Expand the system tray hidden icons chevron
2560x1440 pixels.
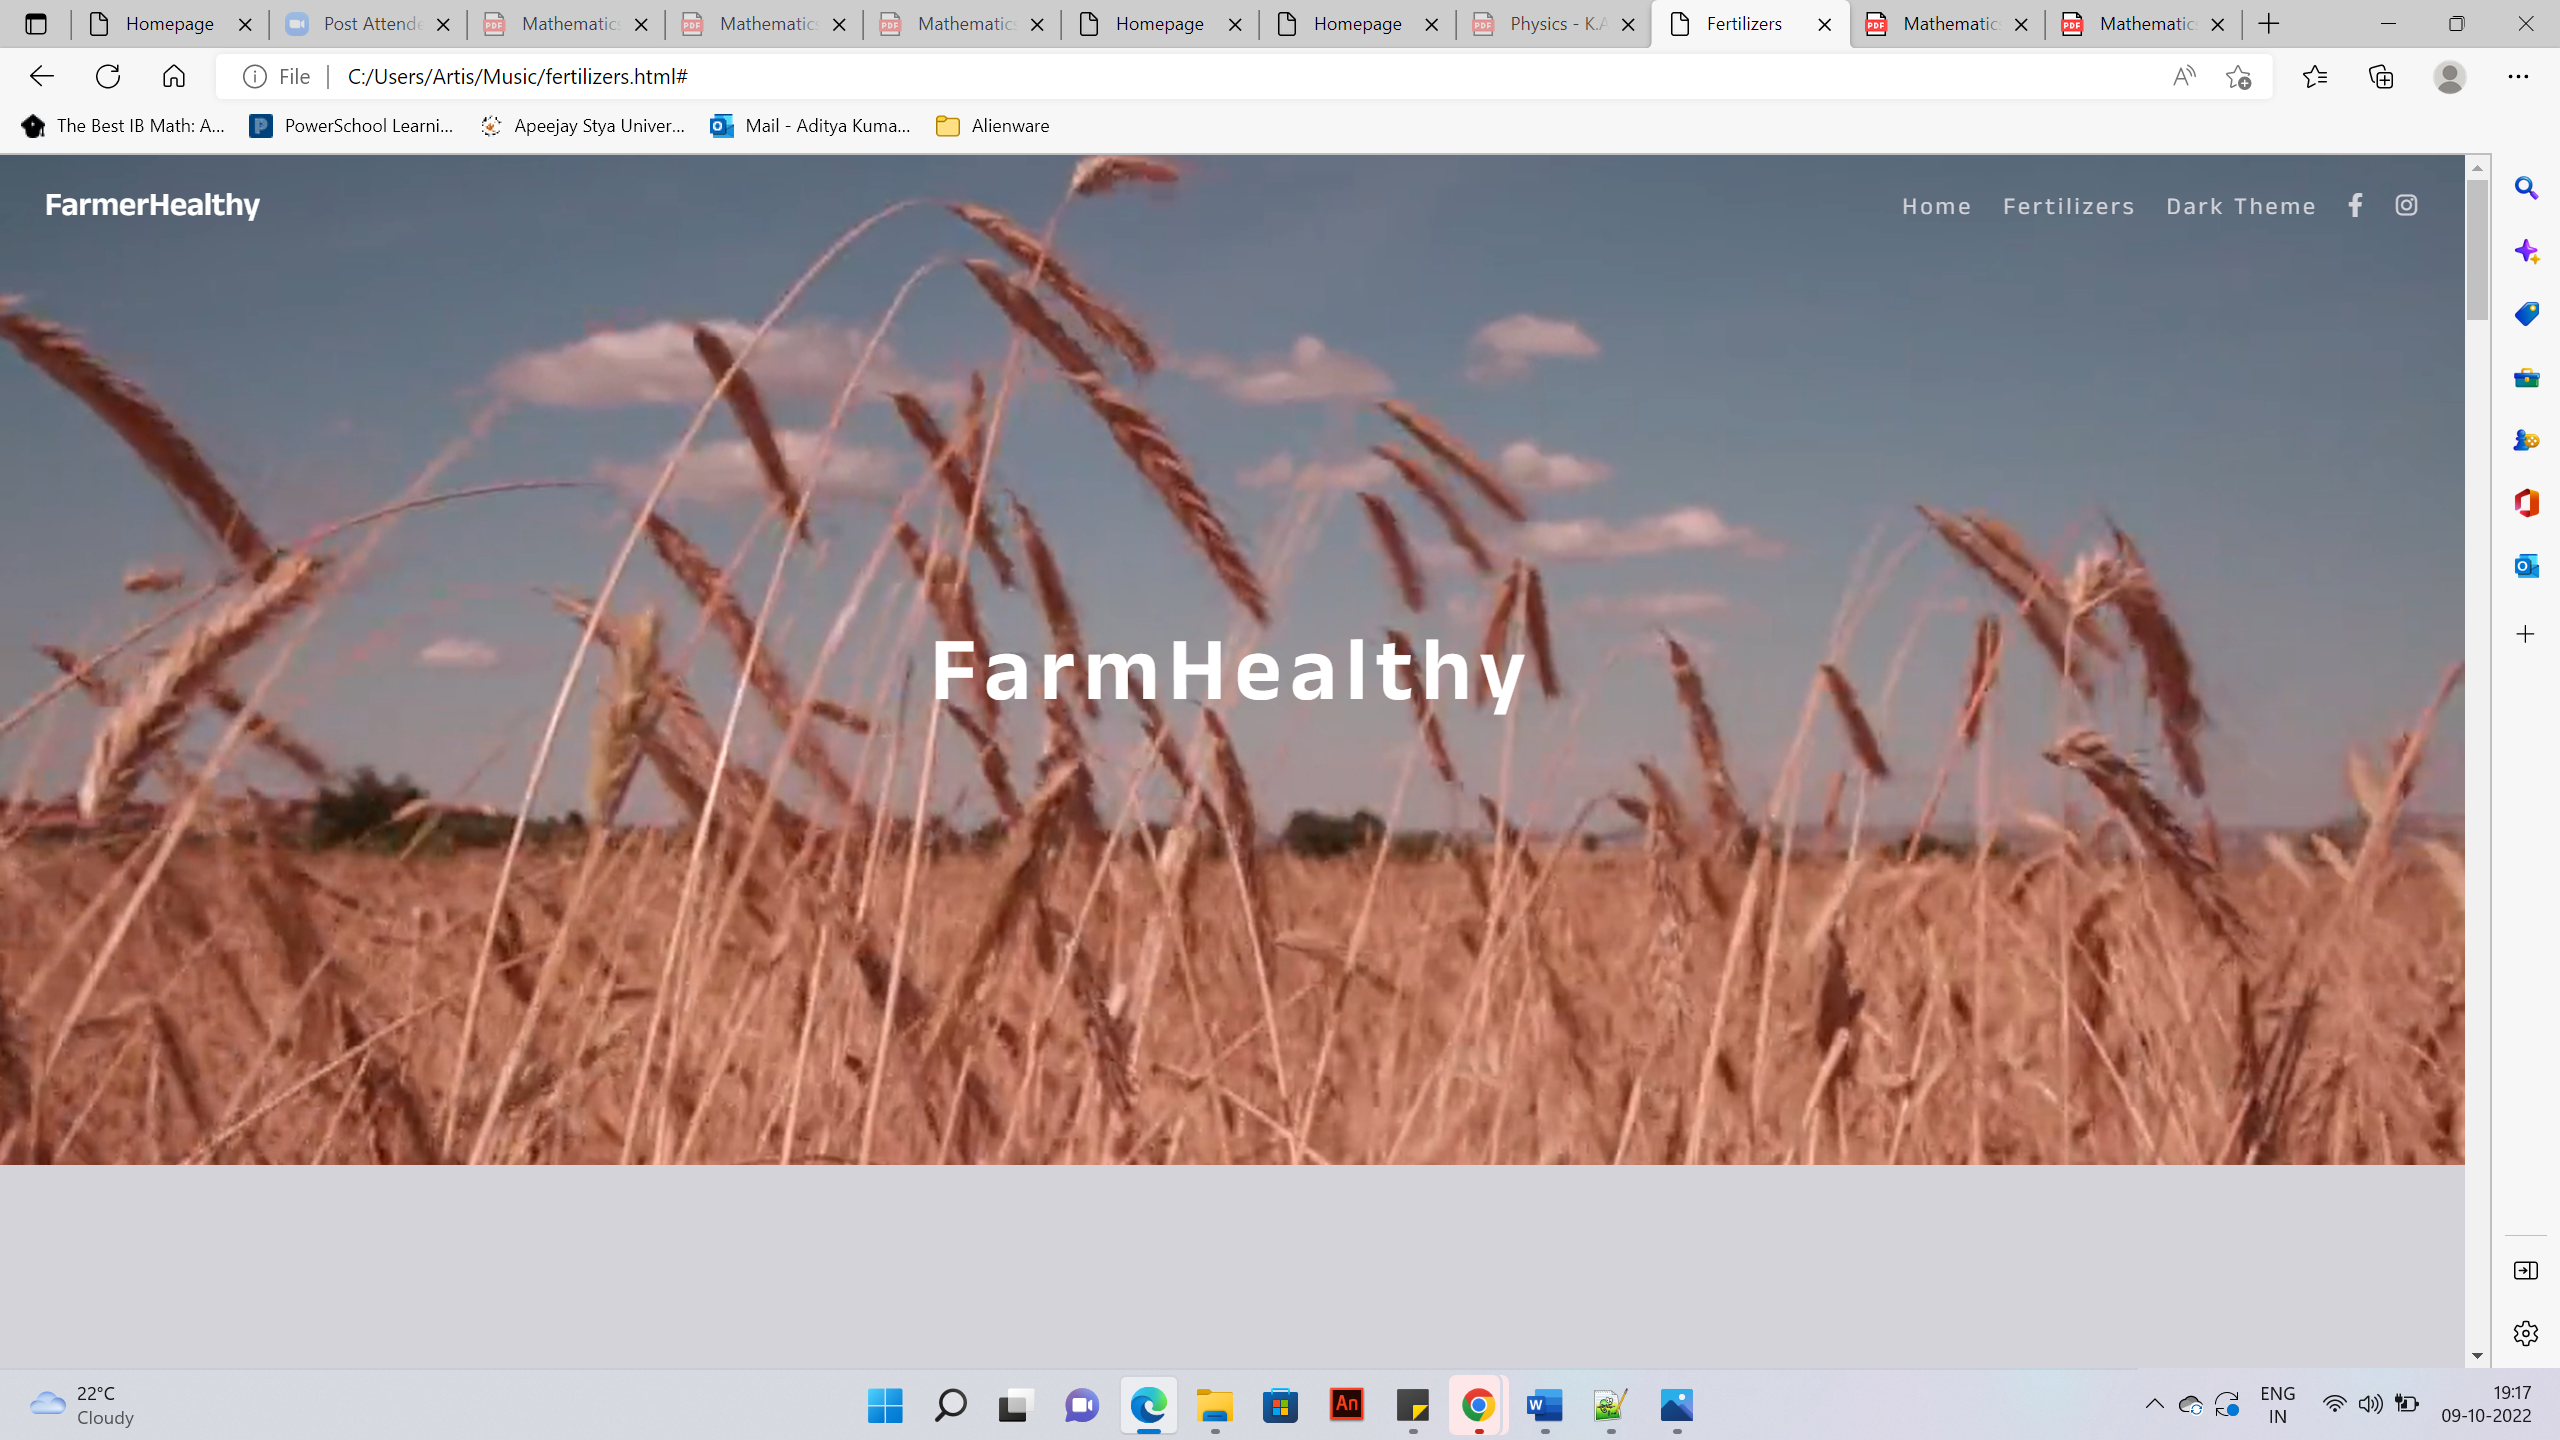pos(2155,1404)
